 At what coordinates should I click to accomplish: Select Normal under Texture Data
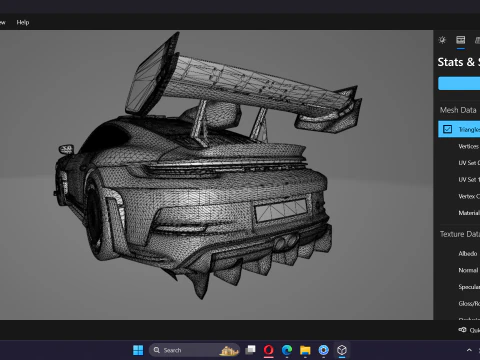(x=468, y=270)
